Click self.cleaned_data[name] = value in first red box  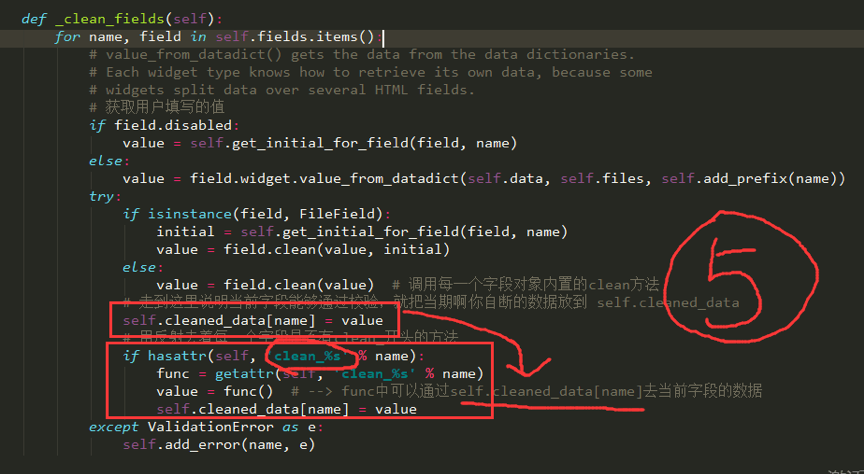pyautogui.click(x=252, y=321)
